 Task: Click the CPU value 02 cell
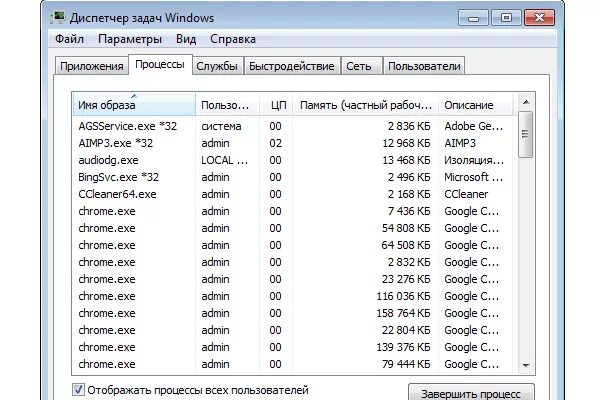point(276,143)
